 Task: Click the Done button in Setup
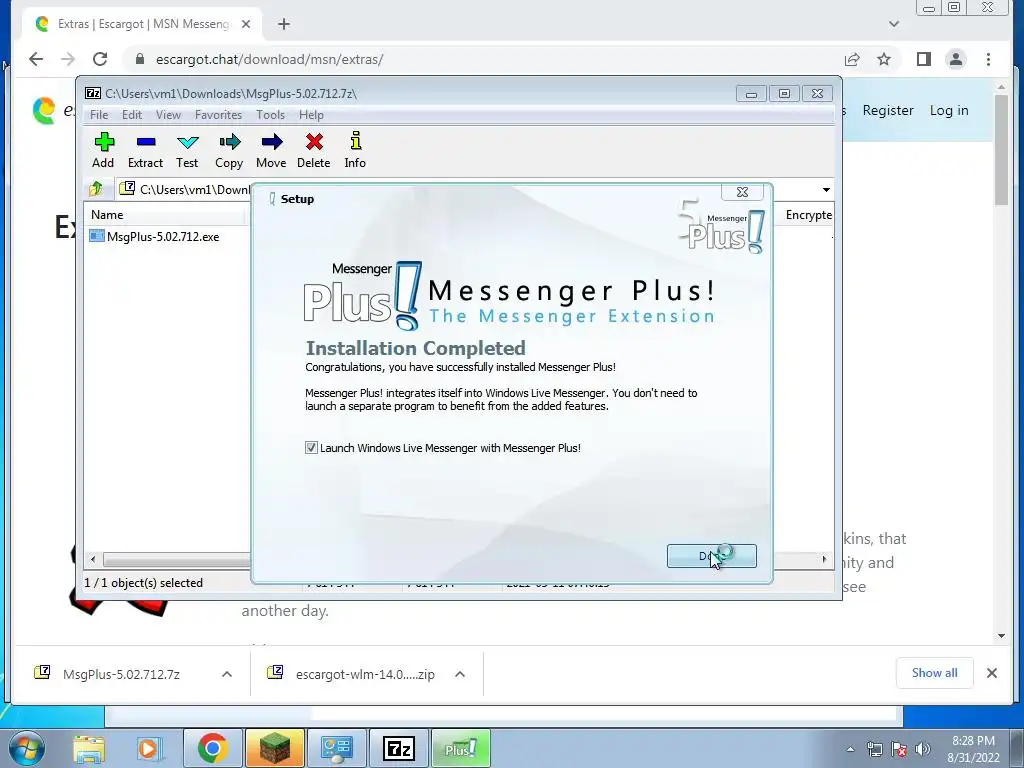coord(712,556)
